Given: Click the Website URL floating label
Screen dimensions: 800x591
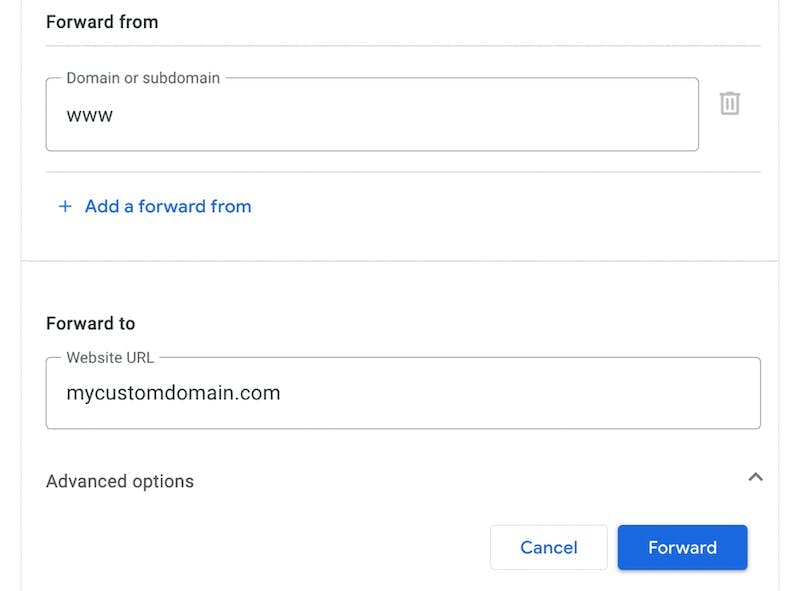Looking at the screenshot, I should [110, 357].
